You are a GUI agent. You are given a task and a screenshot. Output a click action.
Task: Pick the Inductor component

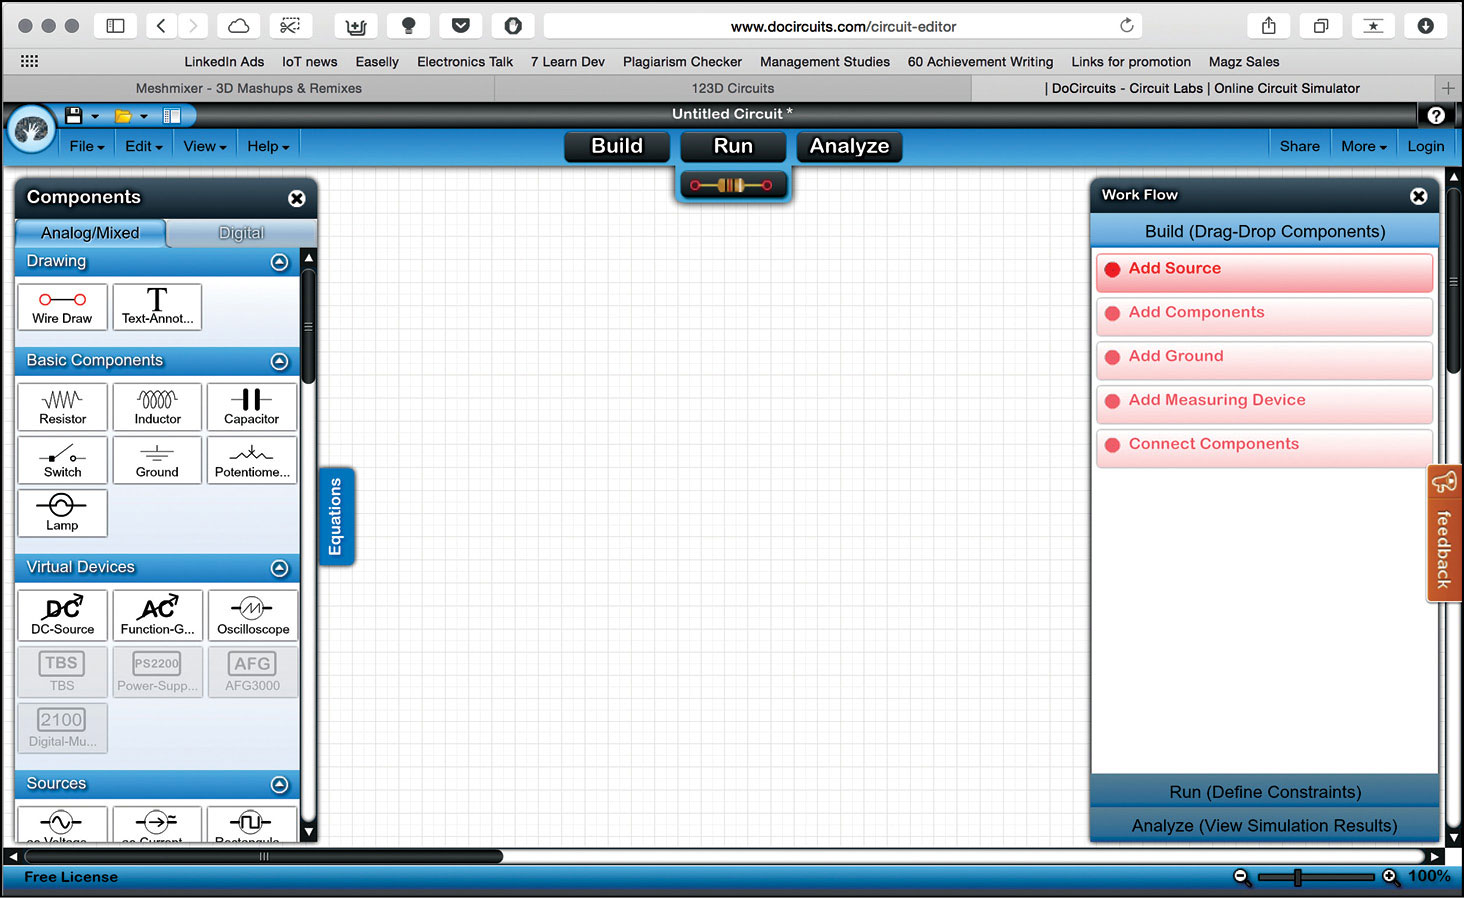tap(157, 407)
